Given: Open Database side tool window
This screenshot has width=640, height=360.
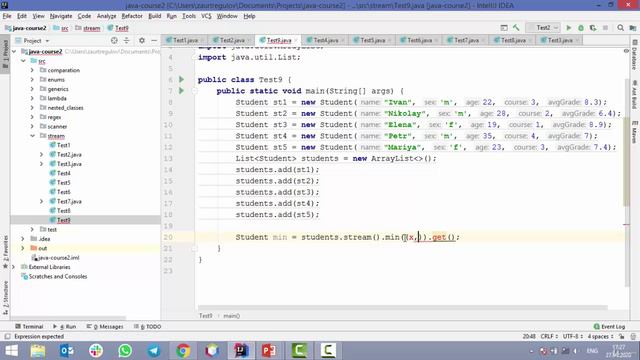Looking at the screenshot, I should [635, 54].
